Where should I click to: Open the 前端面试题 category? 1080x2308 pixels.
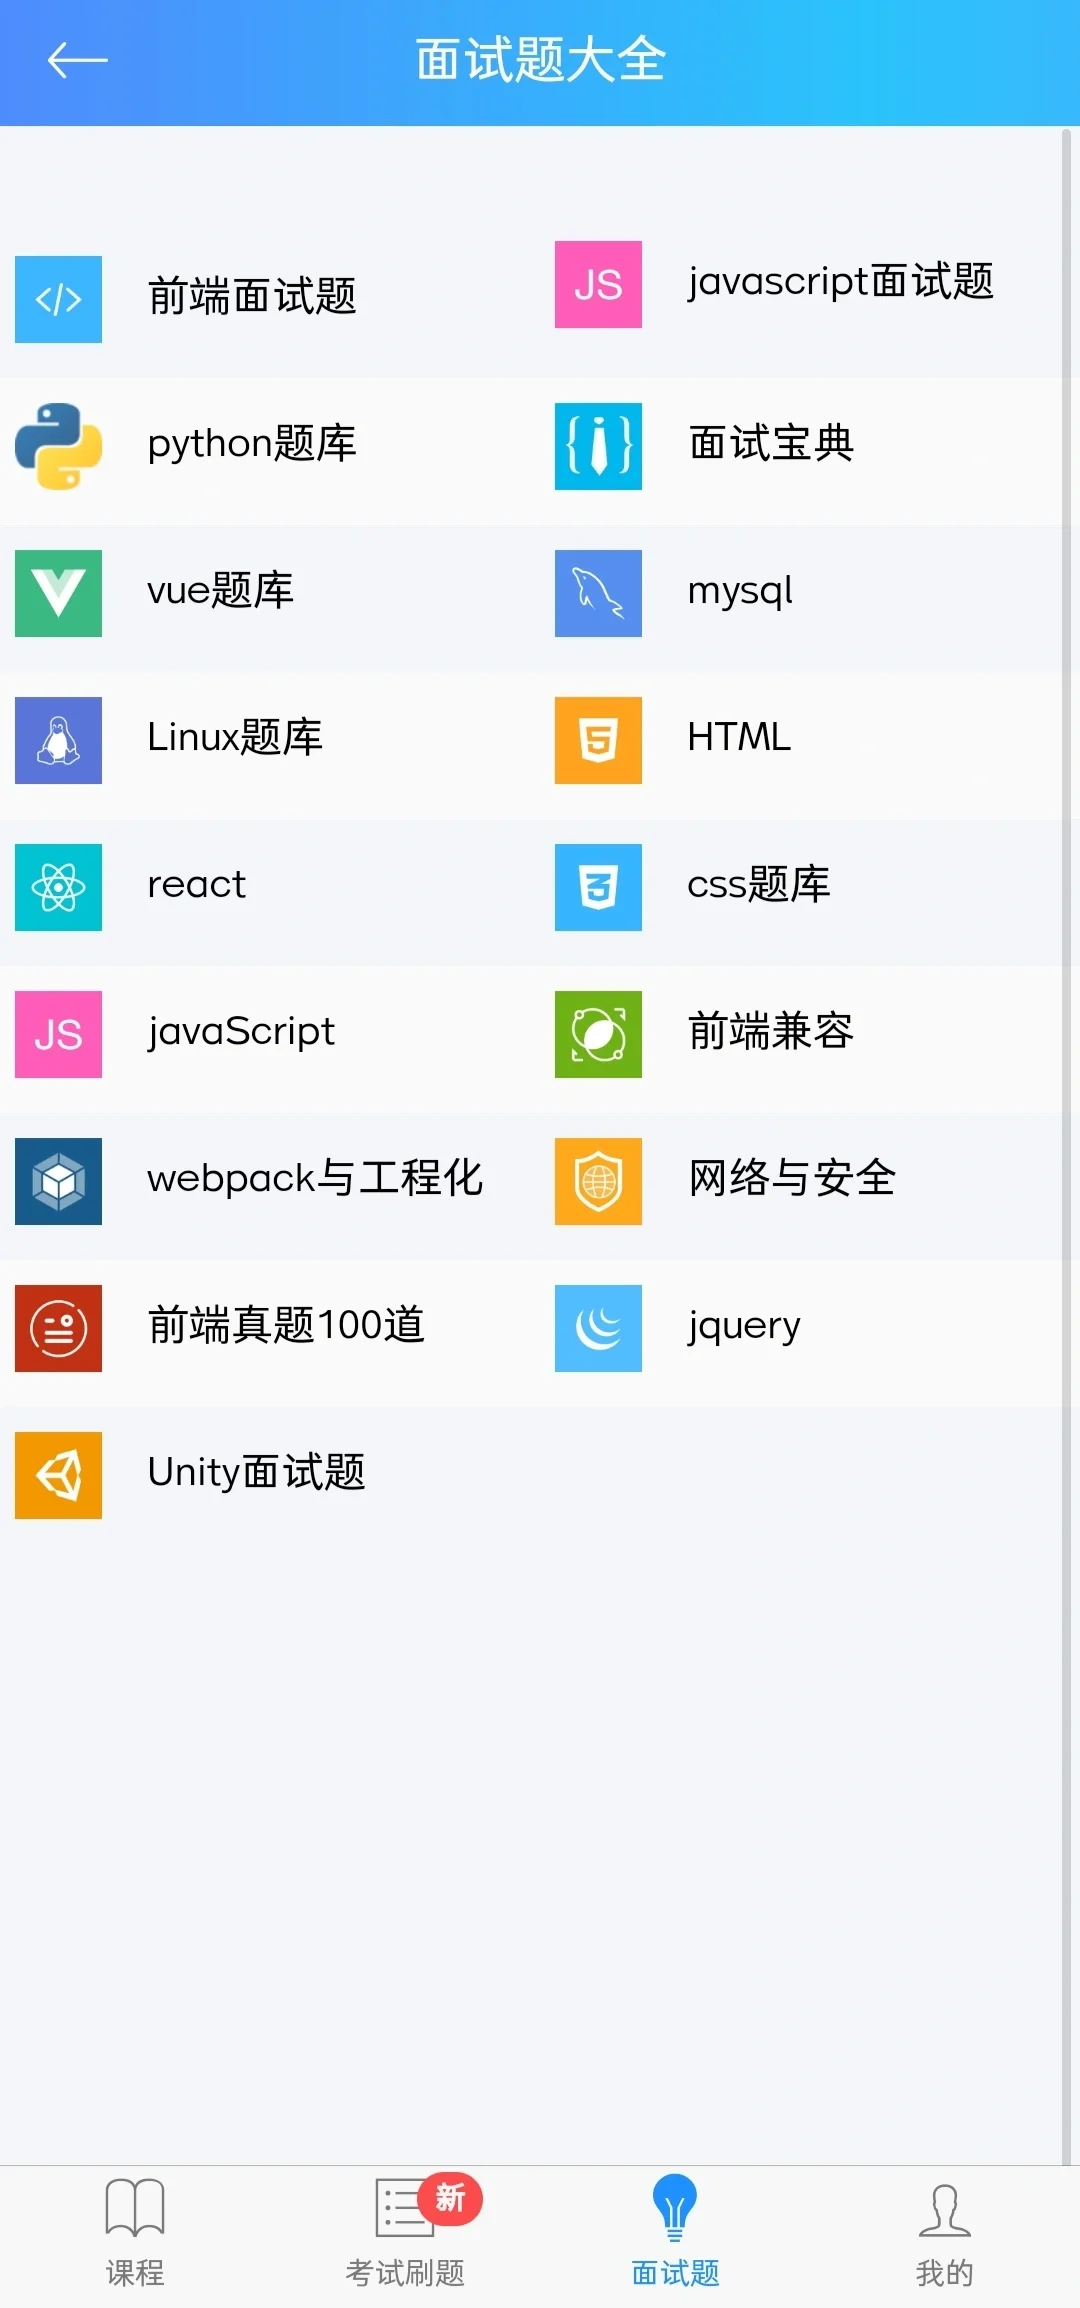tap(252, 297)
